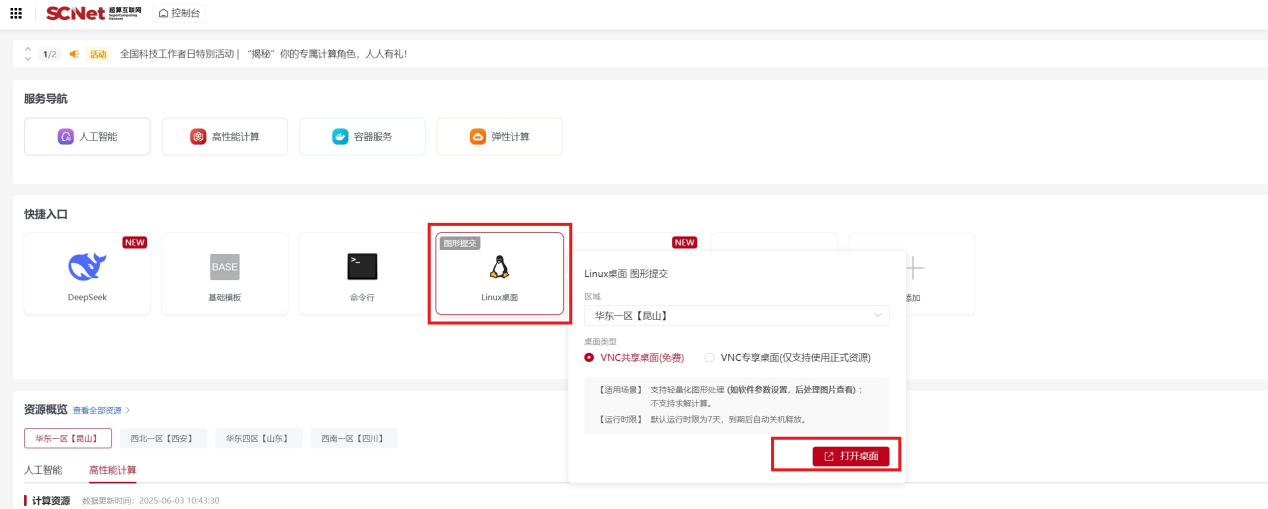Screen dimensions: 1268x509
Task: Switch to the 人工智能 resource tab
Action: point(43,470)
